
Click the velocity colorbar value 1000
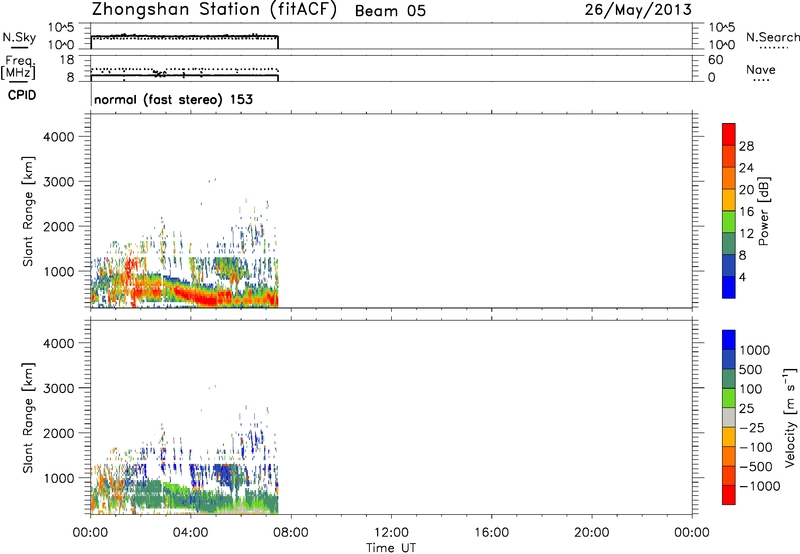(x=755, y=350)
